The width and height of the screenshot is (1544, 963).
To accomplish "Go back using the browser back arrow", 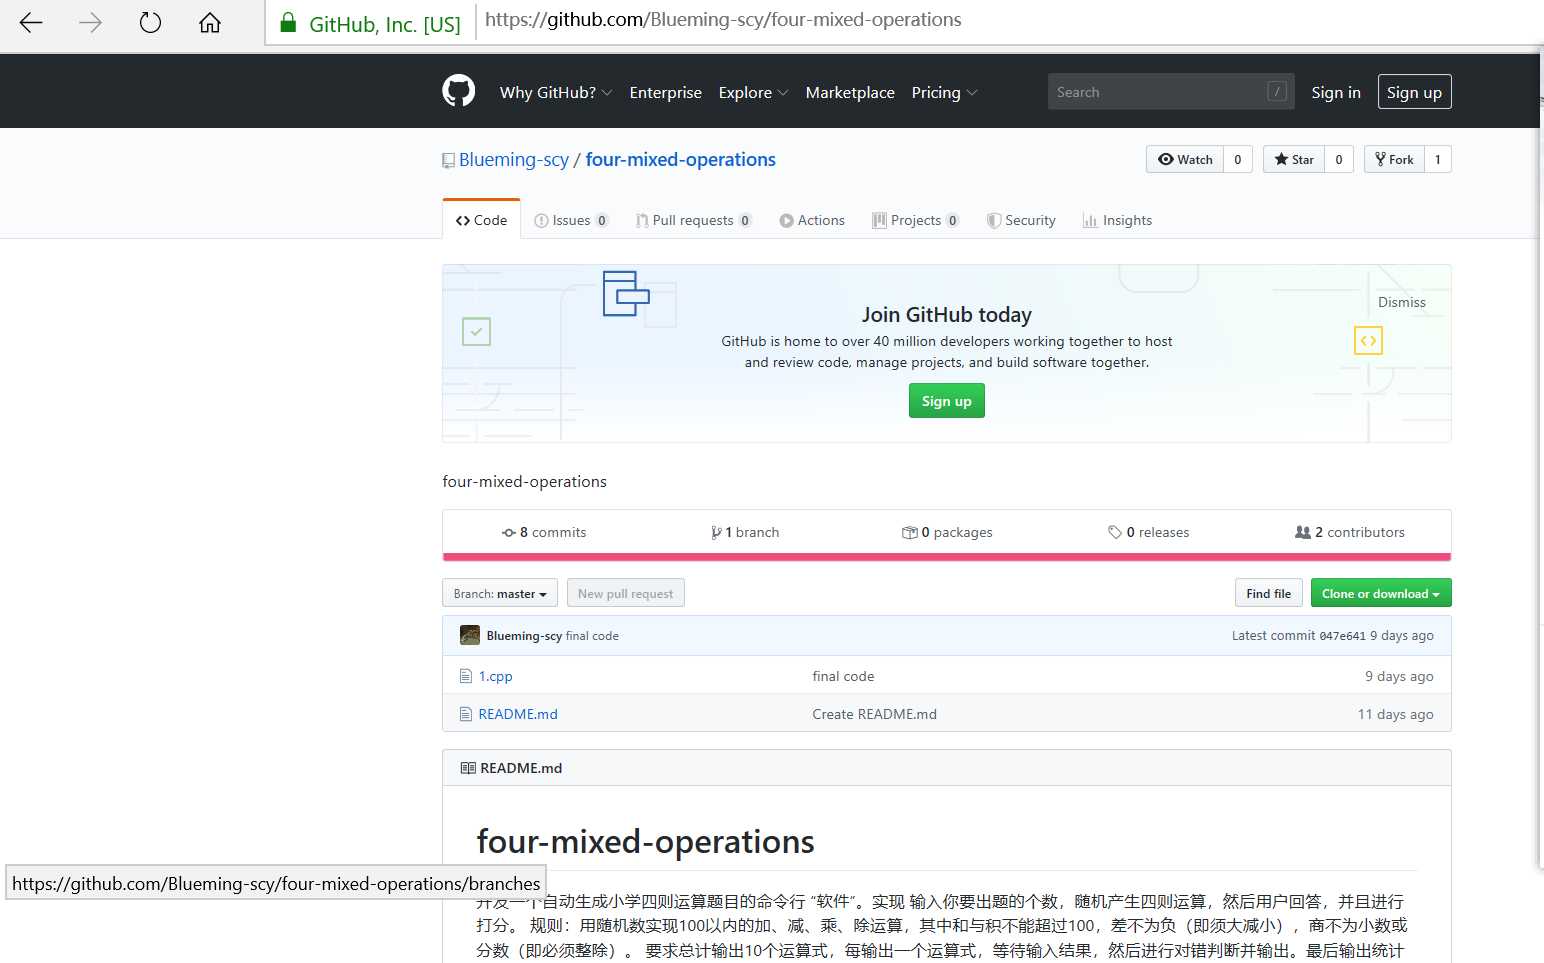I will pos(31,22).
